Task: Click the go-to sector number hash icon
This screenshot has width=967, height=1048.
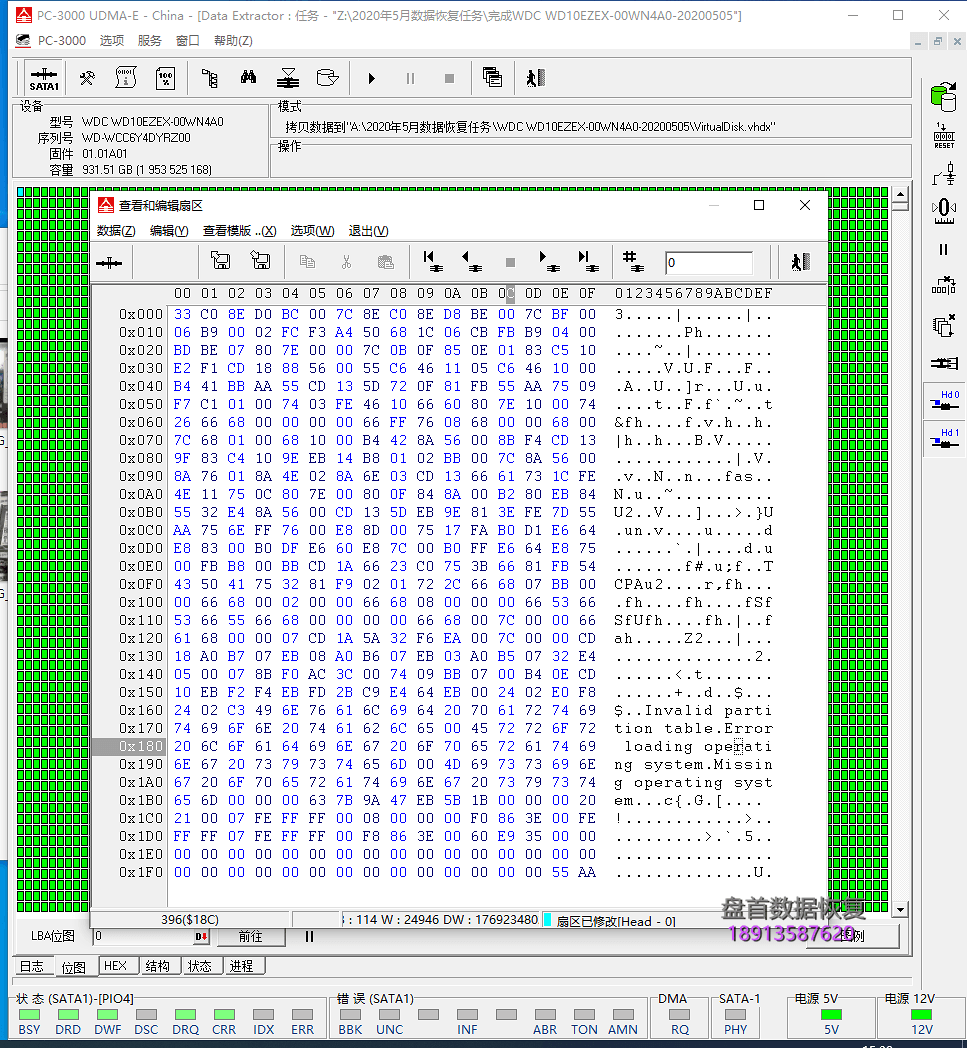Action: coord(632,261)
